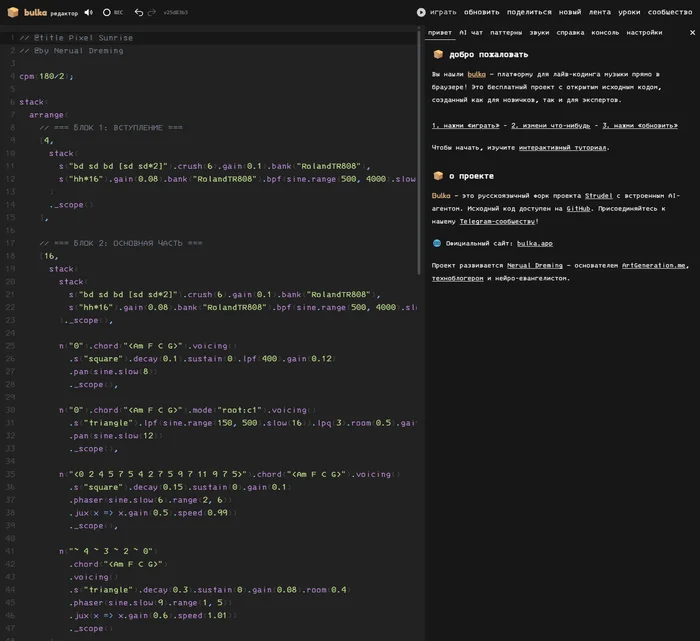Open the GitHub source link
The image size is (700, 641).
pyautogui.click(x=578, y=208)
